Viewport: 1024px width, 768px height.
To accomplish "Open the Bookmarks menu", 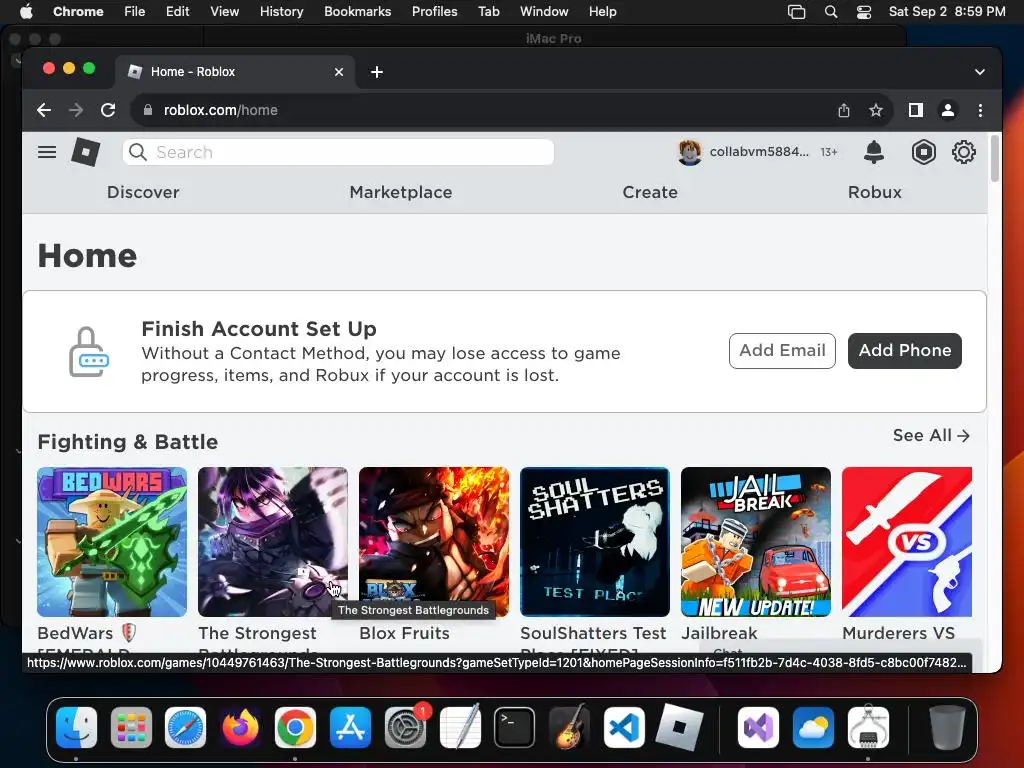I will coord(357,11).
